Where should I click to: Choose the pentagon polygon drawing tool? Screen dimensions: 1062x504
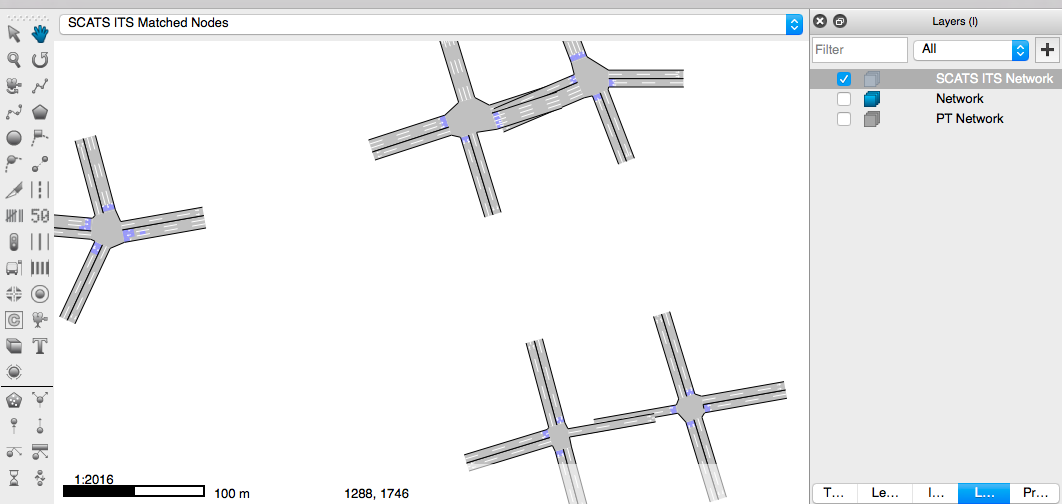40,112
